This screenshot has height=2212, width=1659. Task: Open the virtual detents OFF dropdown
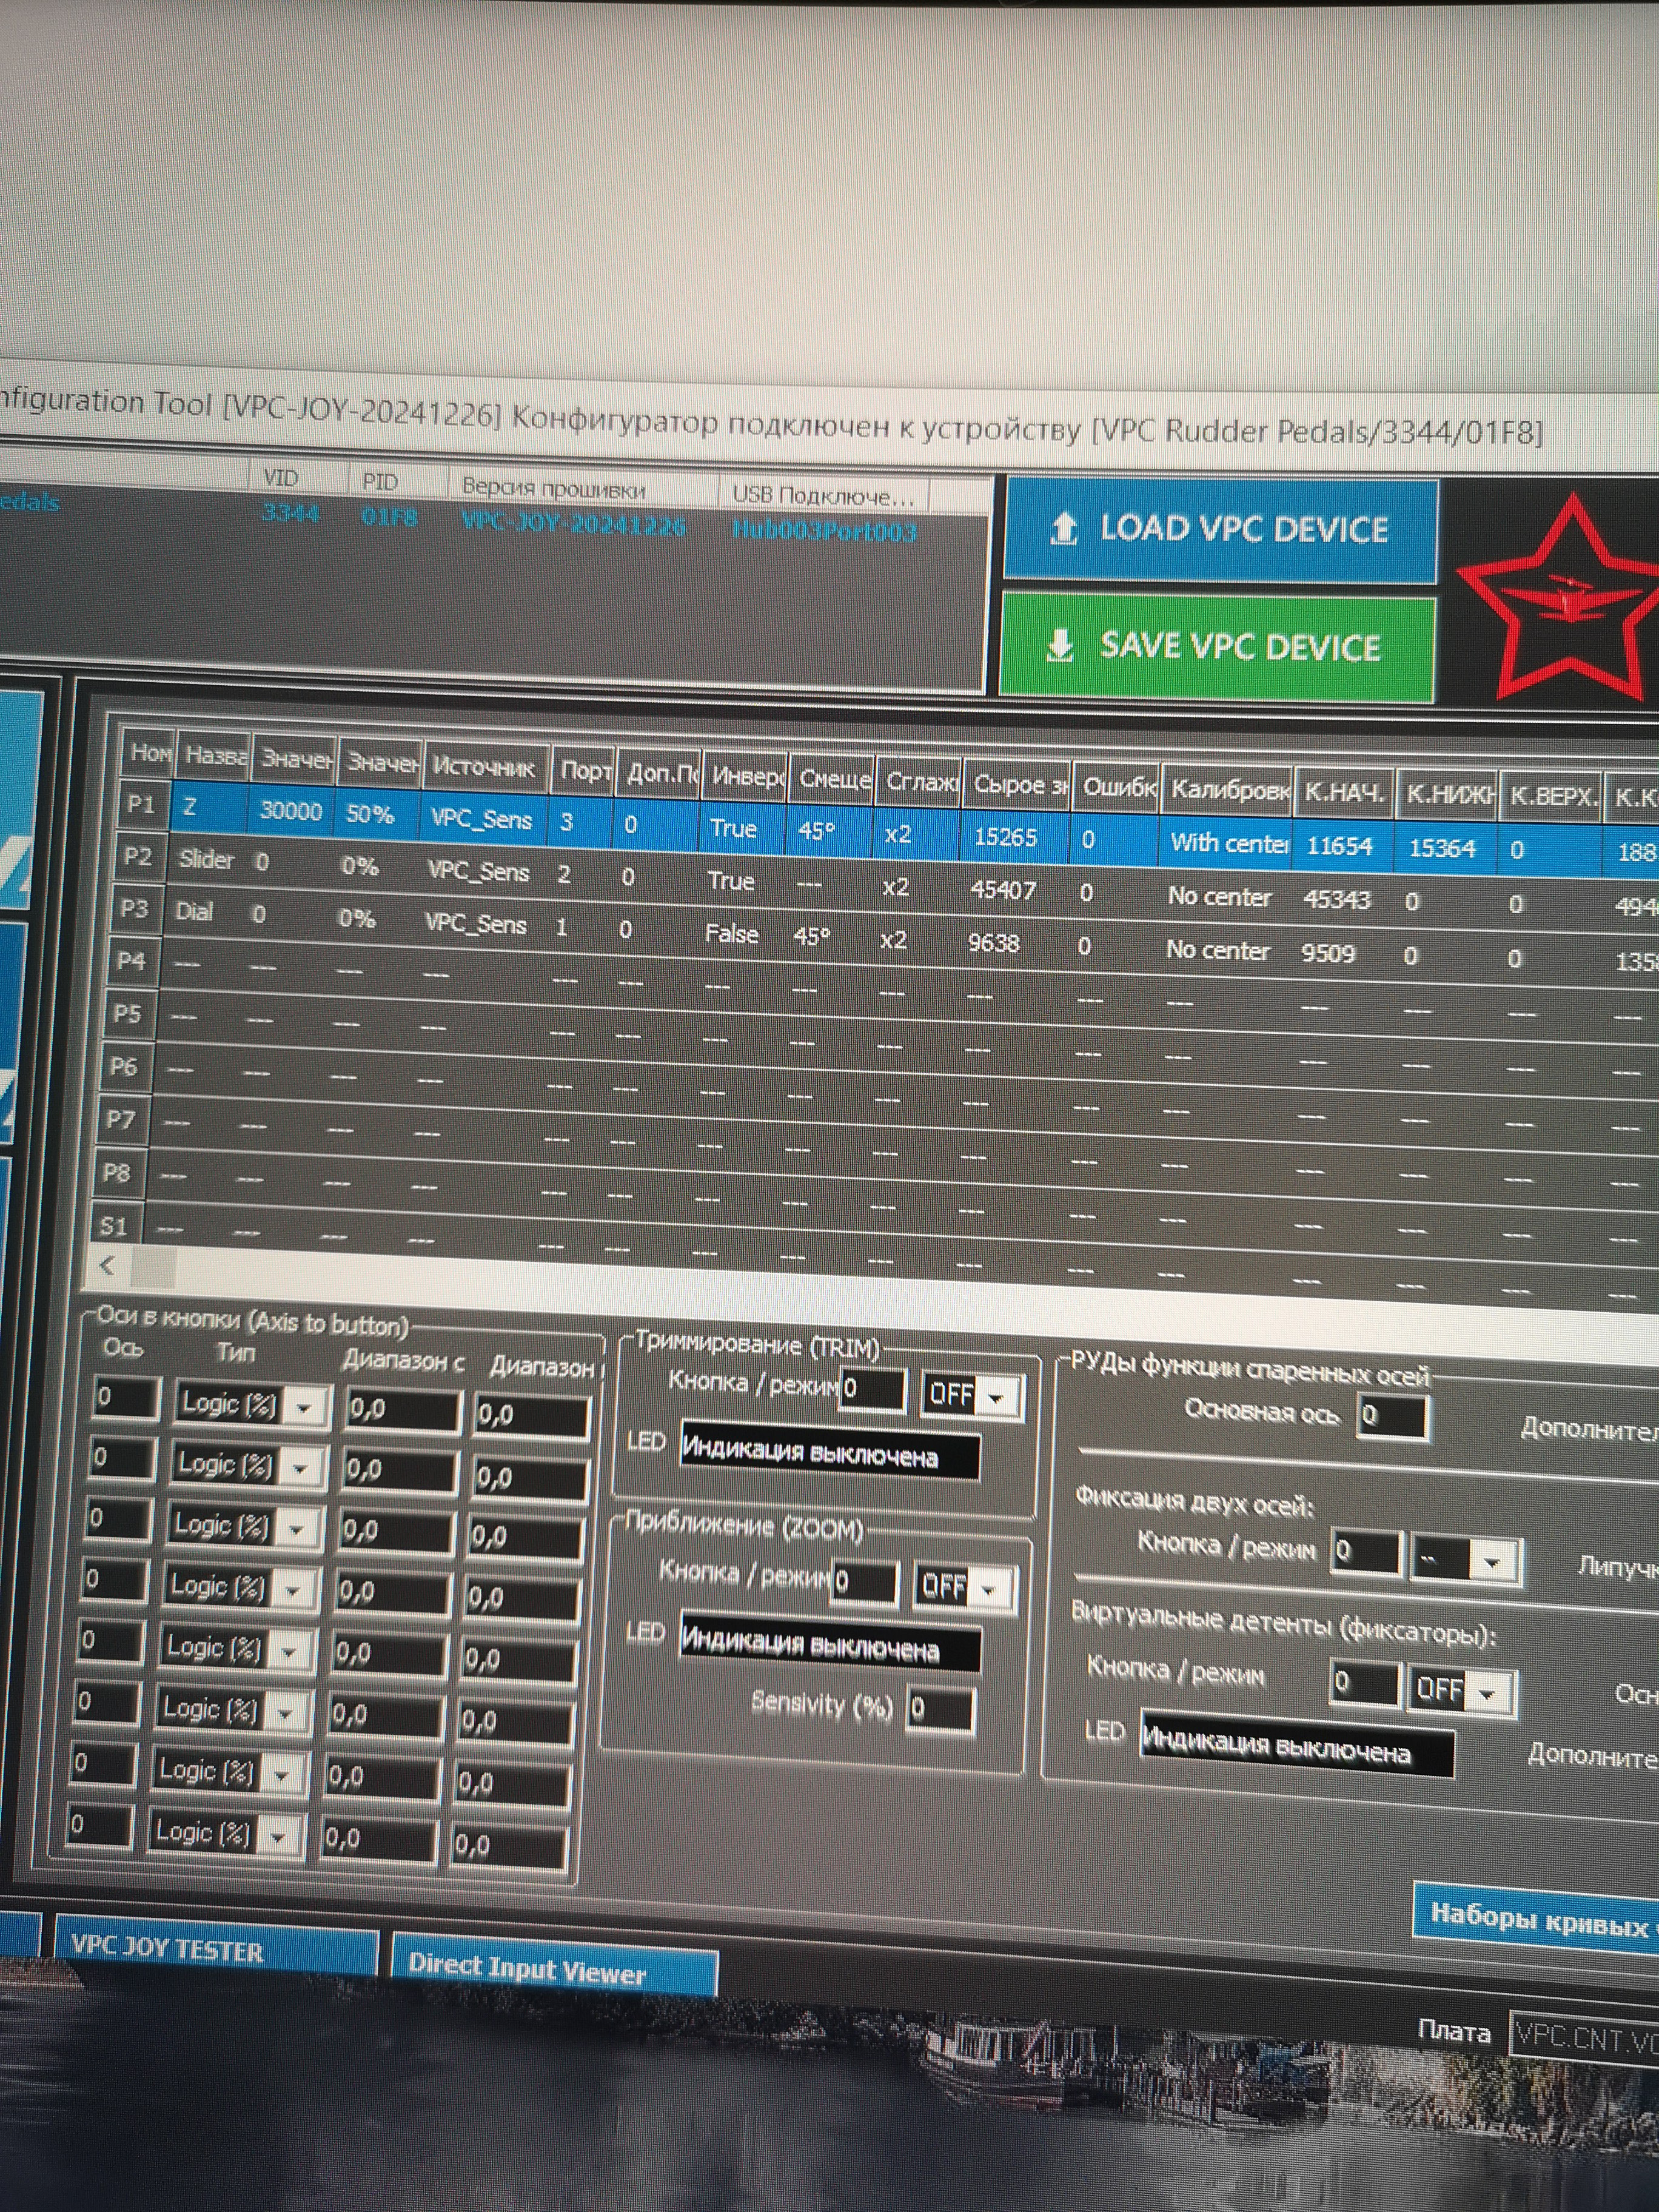coord(1461,1691)
